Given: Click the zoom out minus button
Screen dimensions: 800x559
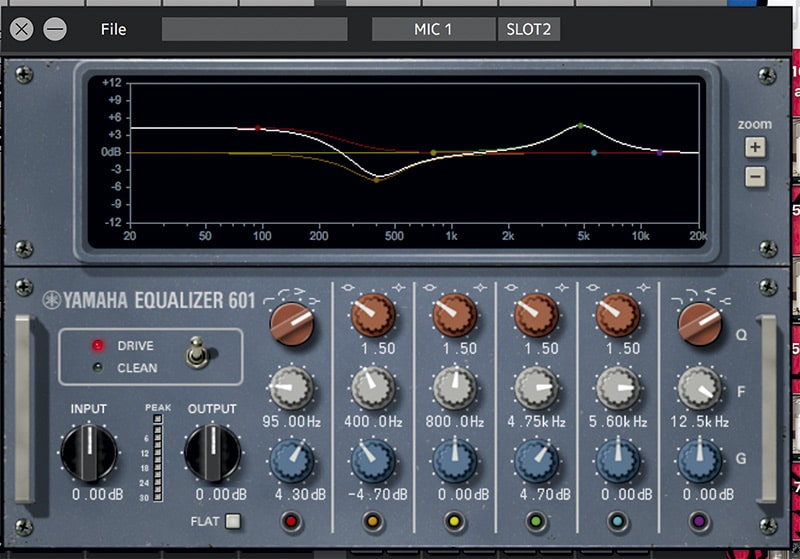Looking at the screenshot, I should [755, 177].
